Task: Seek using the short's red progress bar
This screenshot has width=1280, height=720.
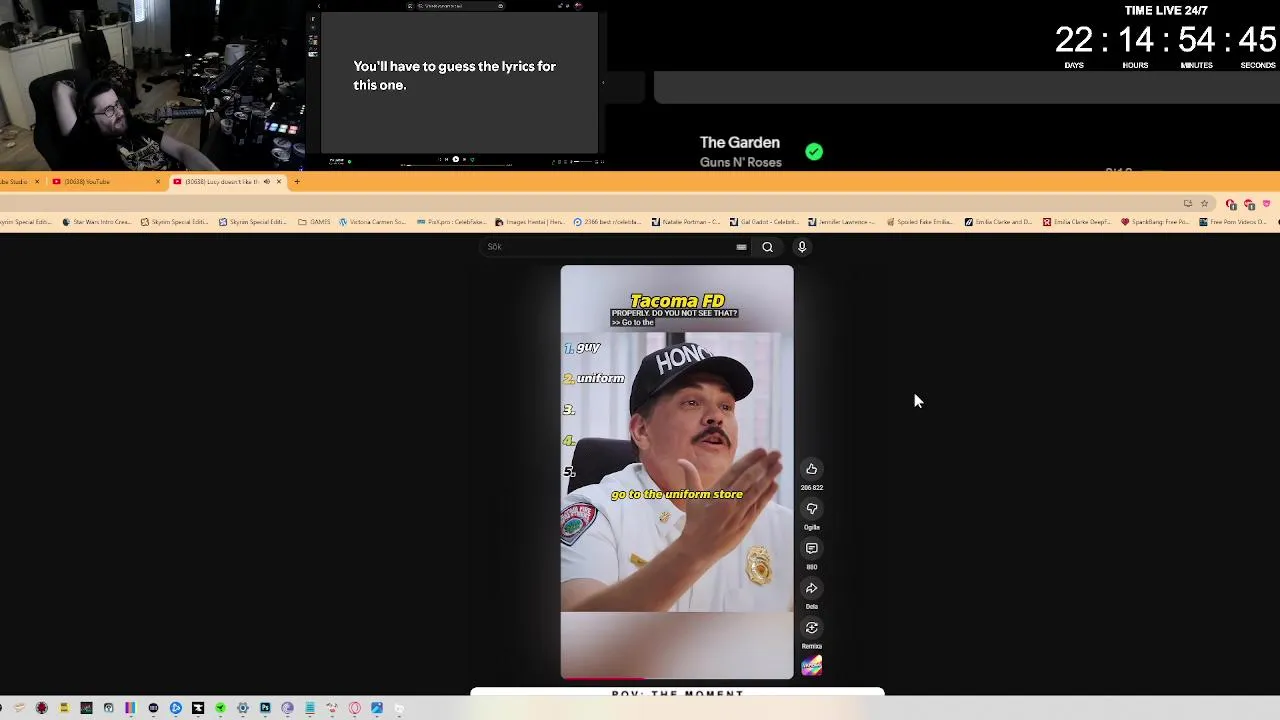Action: point(677,678)
